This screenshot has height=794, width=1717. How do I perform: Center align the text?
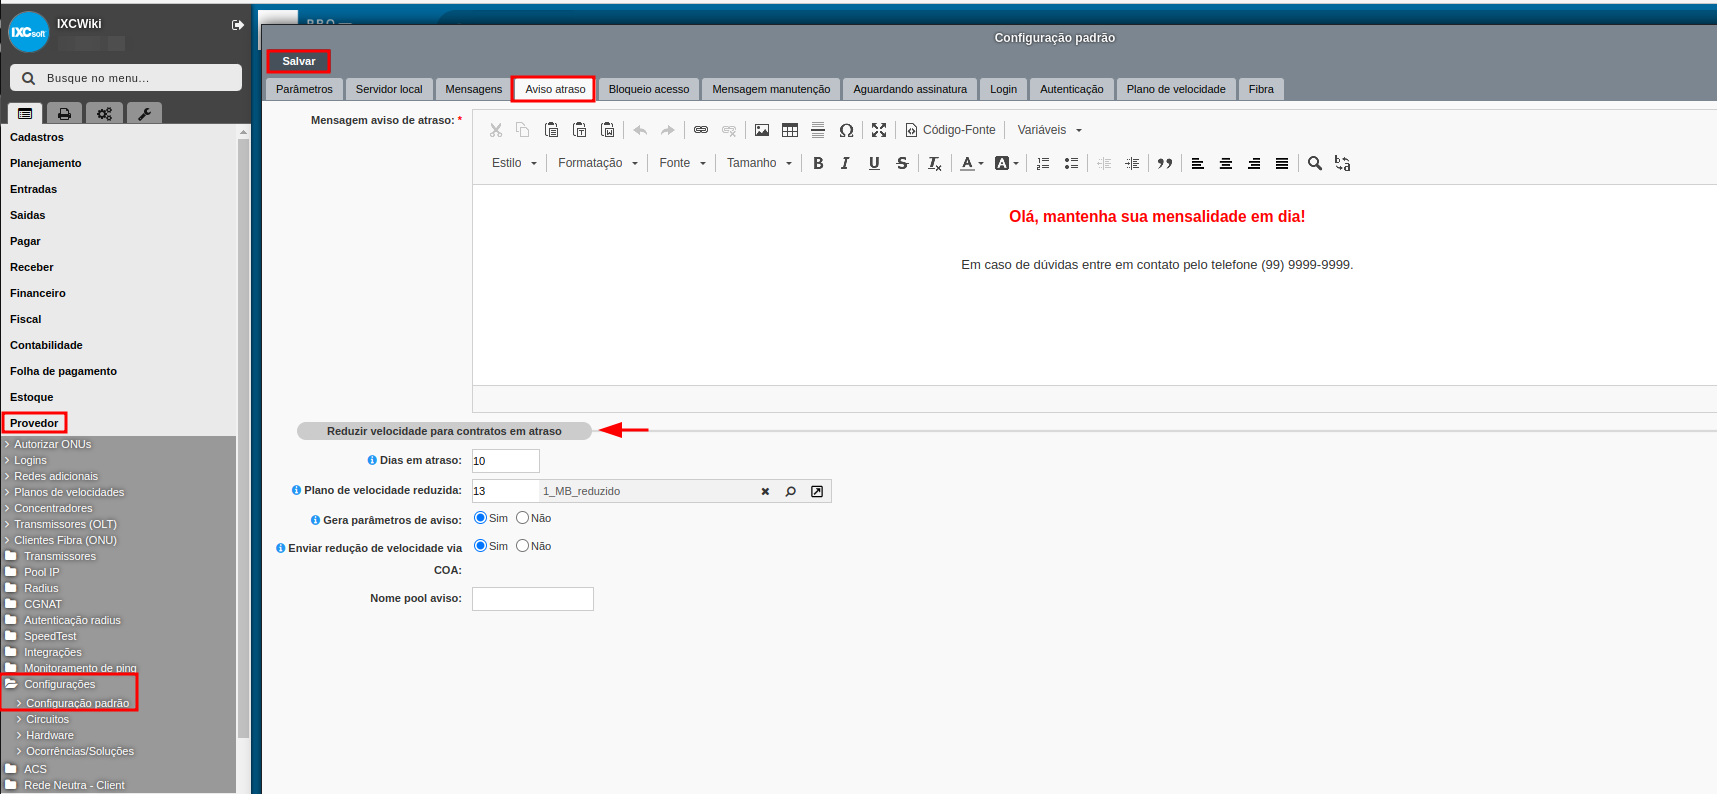point(1226,163)
